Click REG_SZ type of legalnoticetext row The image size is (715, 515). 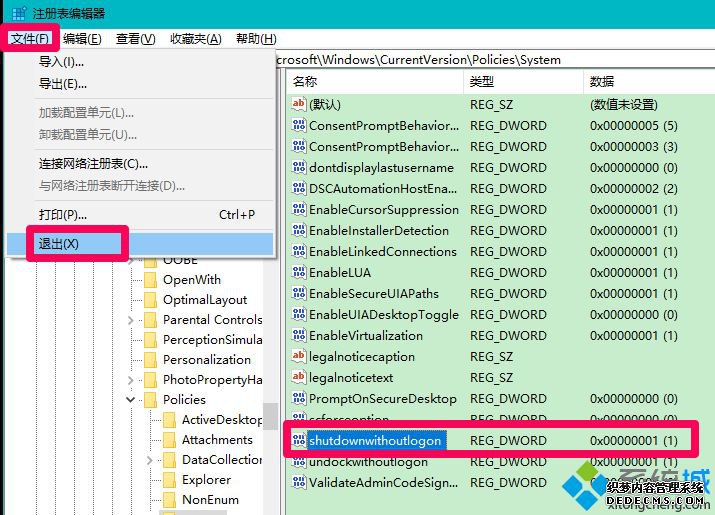491,377
